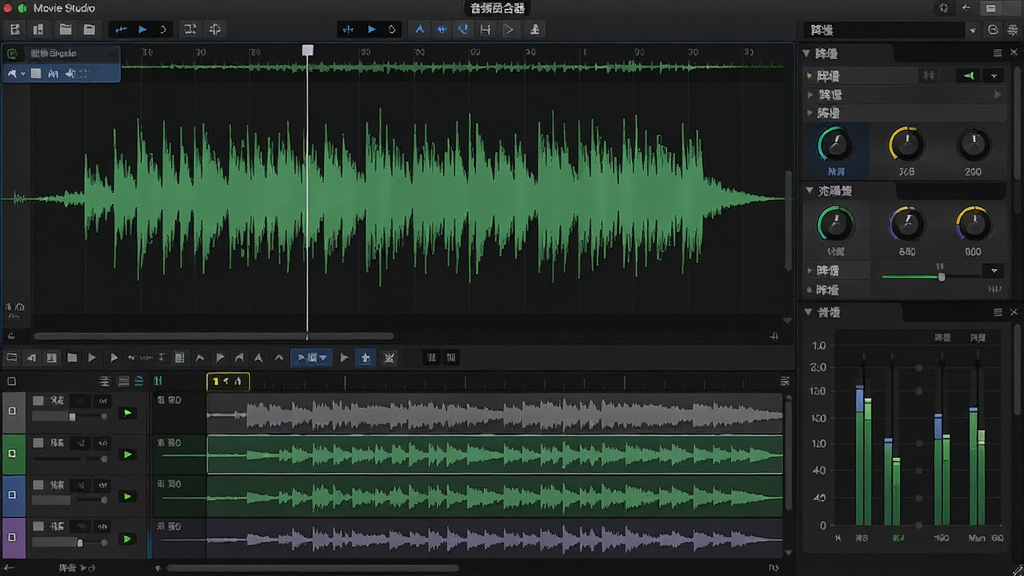
Task: Click the yellow-outlined marker box on the track ruler
Action: [x=228, y=381]
